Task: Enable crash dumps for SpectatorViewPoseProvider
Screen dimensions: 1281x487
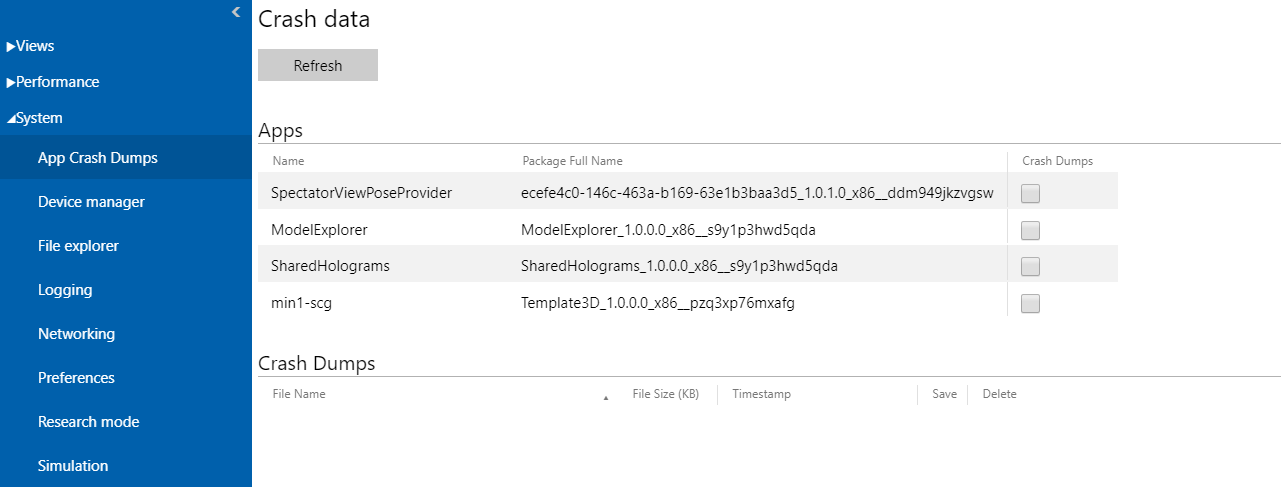Action: 1030,194
